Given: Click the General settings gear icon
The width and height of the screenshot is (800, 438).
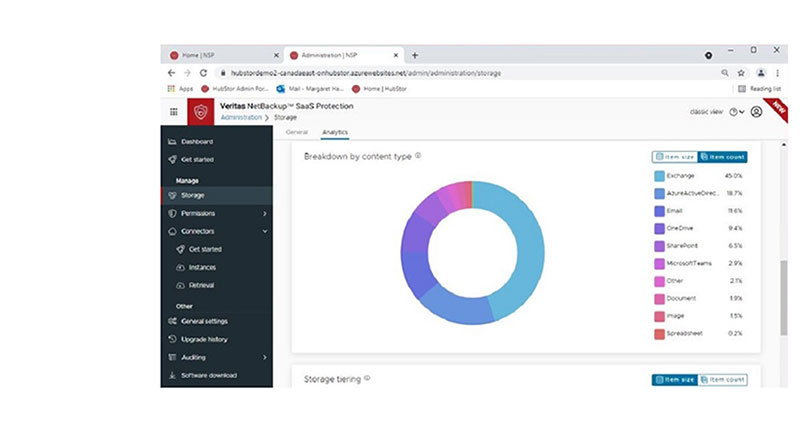Looking at the screenshot, I should (x=172, y=321).
